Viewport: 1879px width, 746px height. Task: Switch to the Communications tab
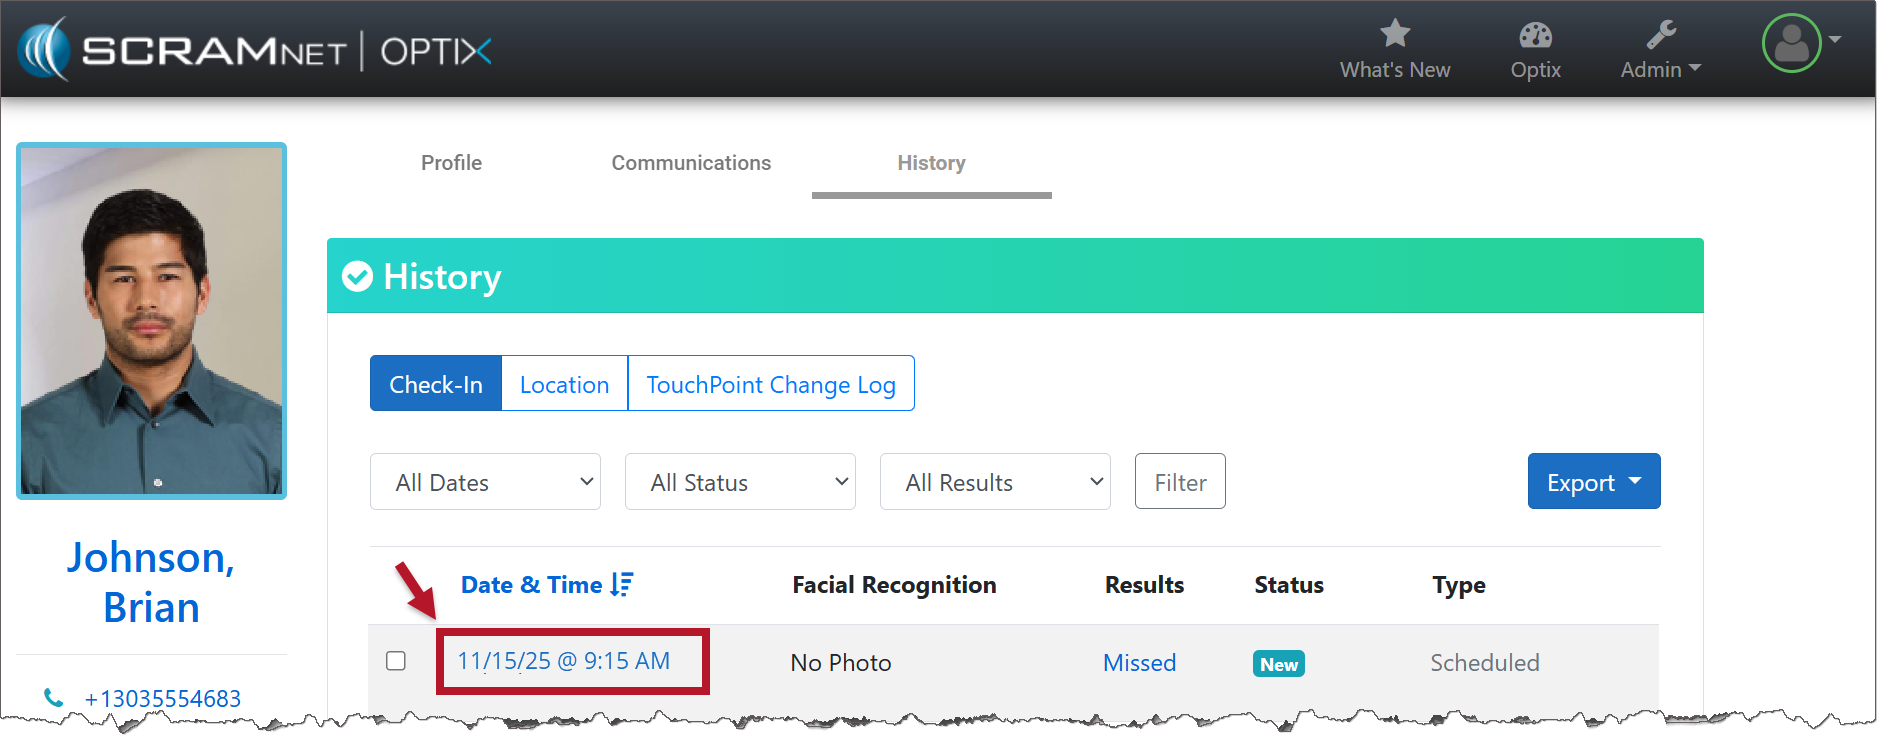691,163
